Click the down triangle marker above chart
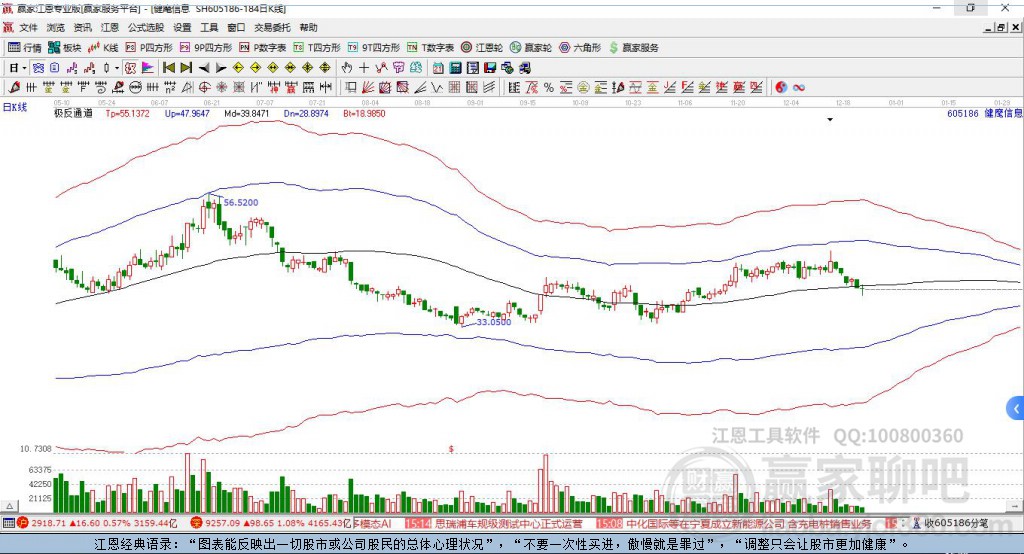Viewport: 1024px width, 554px height. click(830, 120)
